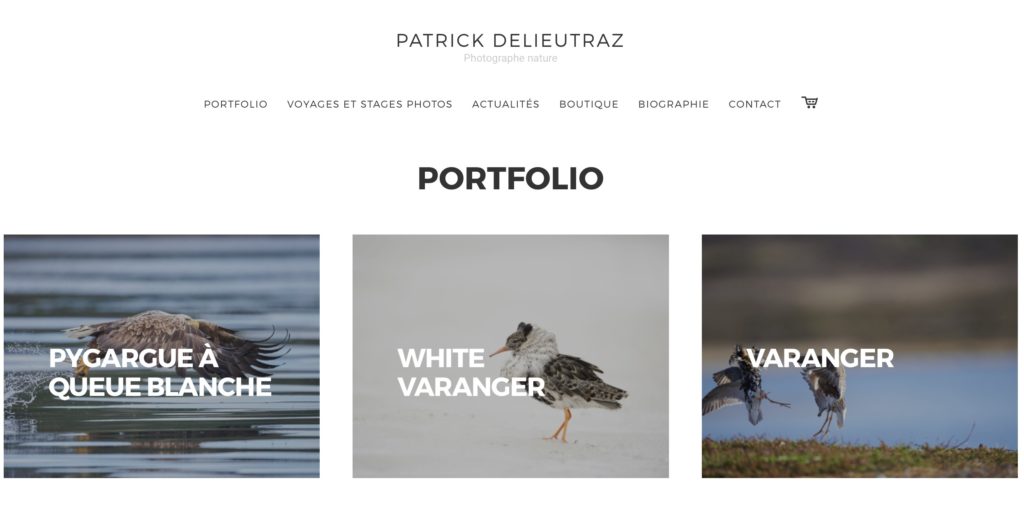The image size is (1024, 506).
Task: Open Voyages et Stages Photos menu item
Action: [370, 104]
